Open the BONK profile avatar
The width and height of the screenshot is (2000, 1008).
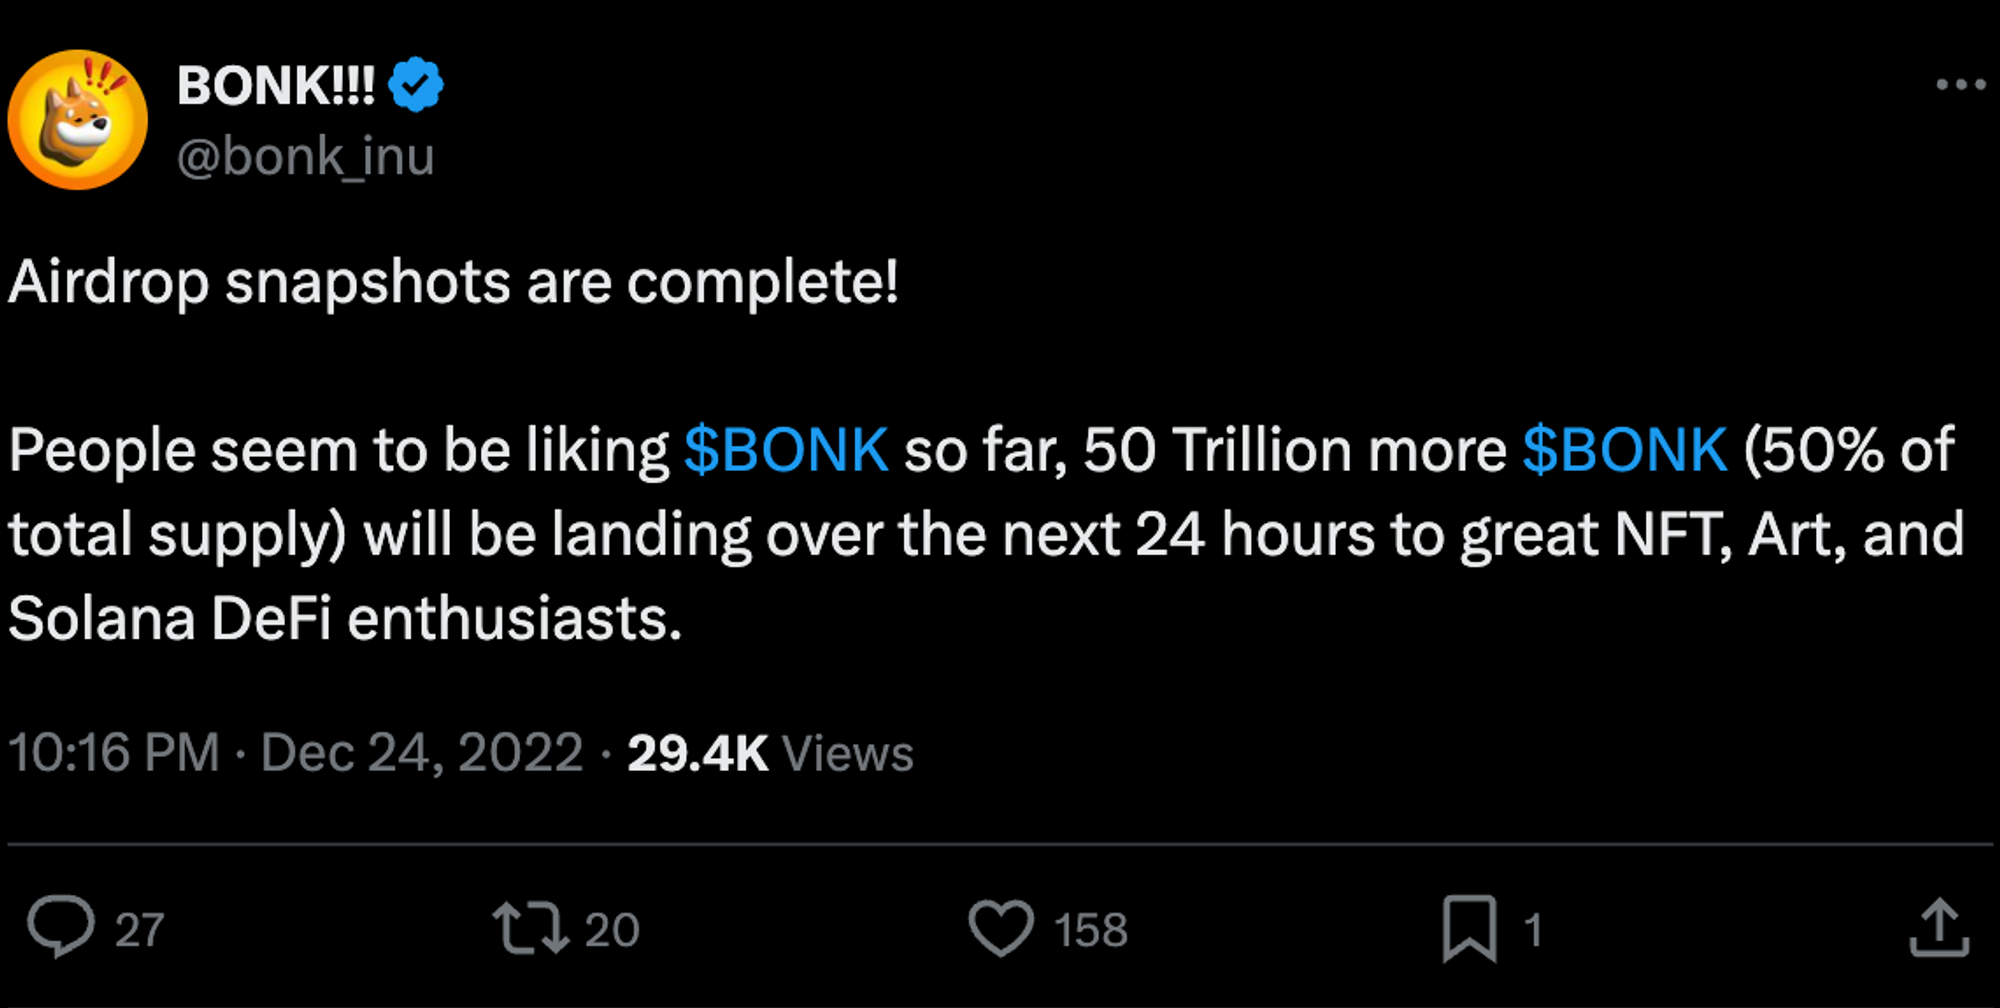pos(78,120)
